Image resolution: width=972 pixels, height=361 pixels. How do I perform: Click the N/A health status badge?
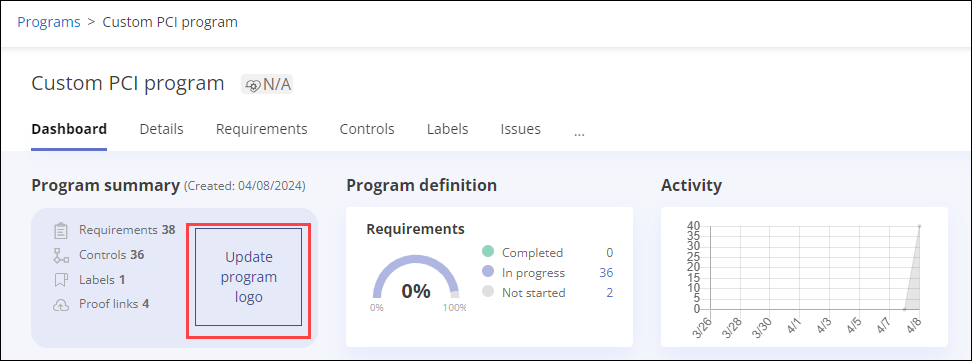tap(267, 84)
